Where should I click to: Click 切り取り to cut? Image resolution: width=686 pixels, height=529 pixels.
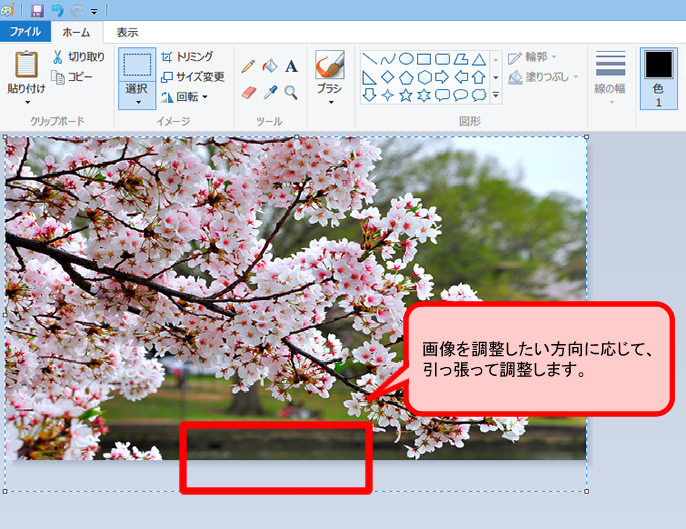tap(79, 56)
